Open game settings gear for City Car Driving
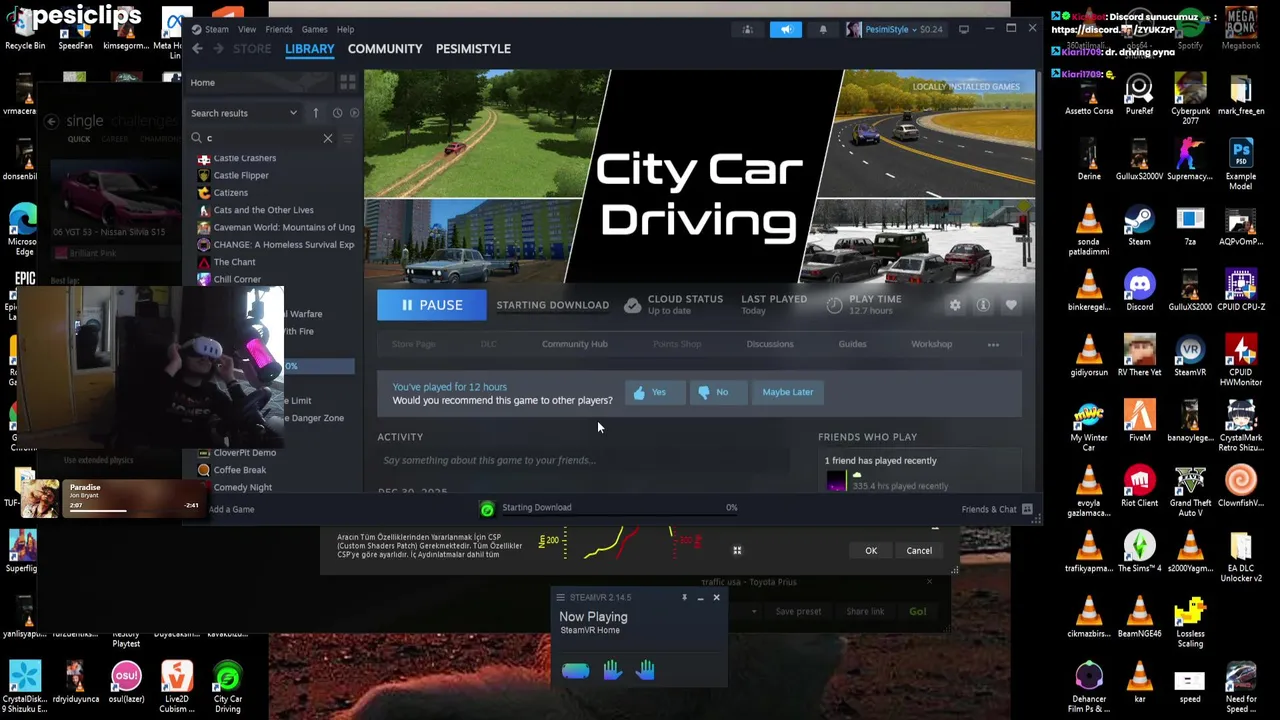 [955, 305]
